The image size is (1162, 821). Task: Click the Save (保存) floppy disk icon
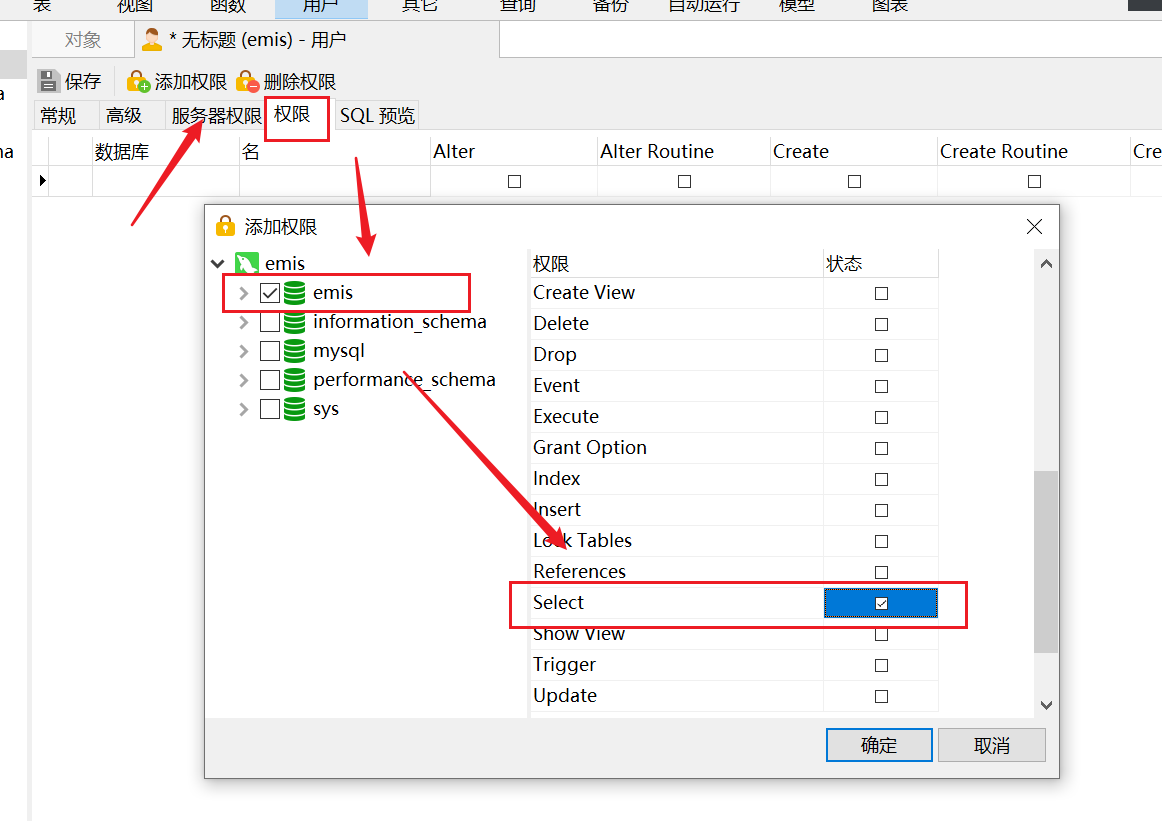pyautogui.click(x=48, y=81)
